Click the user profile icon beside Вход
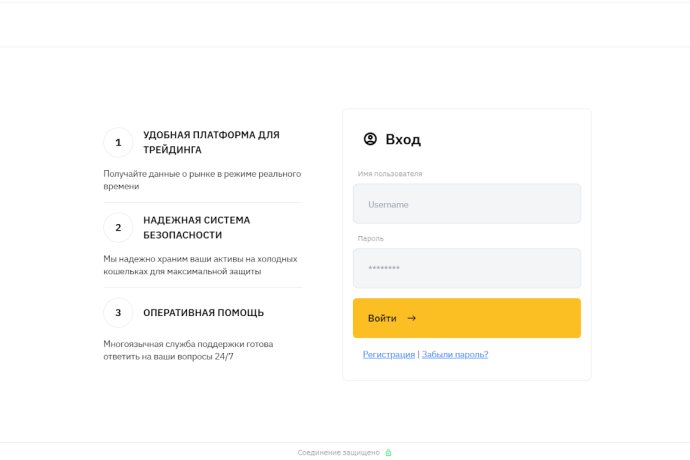Viewport: 690px width, 460px height. pos(370,139)
